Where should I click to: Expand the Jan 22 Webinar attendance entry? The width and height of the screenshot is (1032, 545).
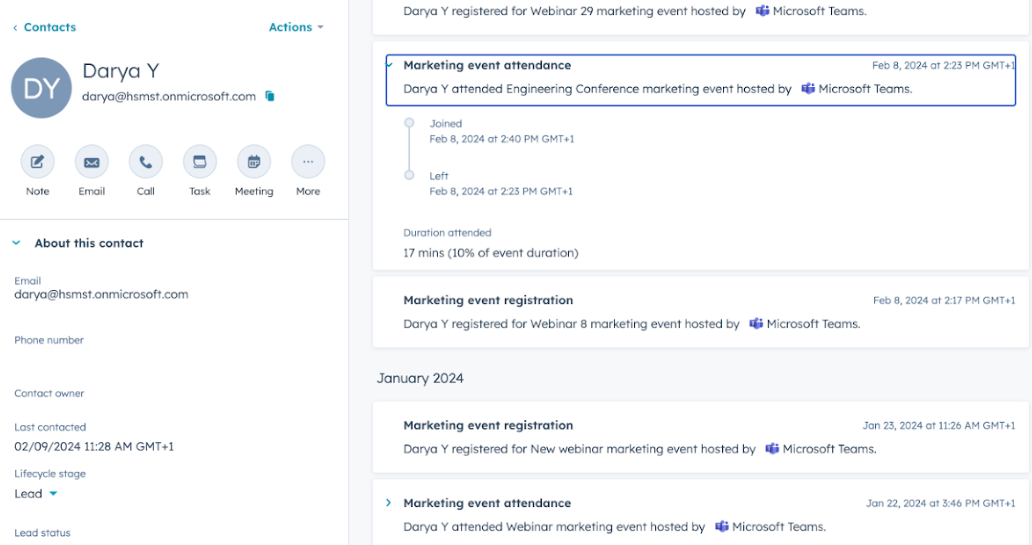pyautogui.click(x=389, y=503)
